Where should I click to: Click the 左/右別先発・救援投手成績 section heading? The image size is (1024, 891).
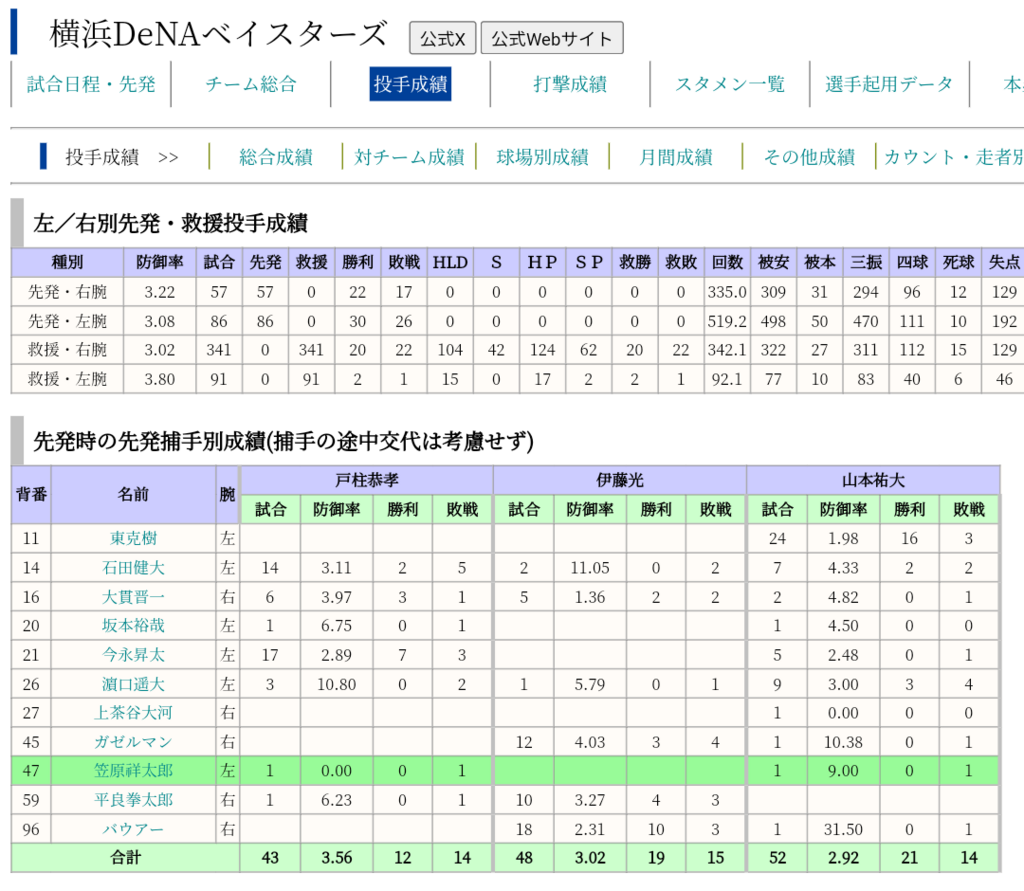[x=170, y=223]
